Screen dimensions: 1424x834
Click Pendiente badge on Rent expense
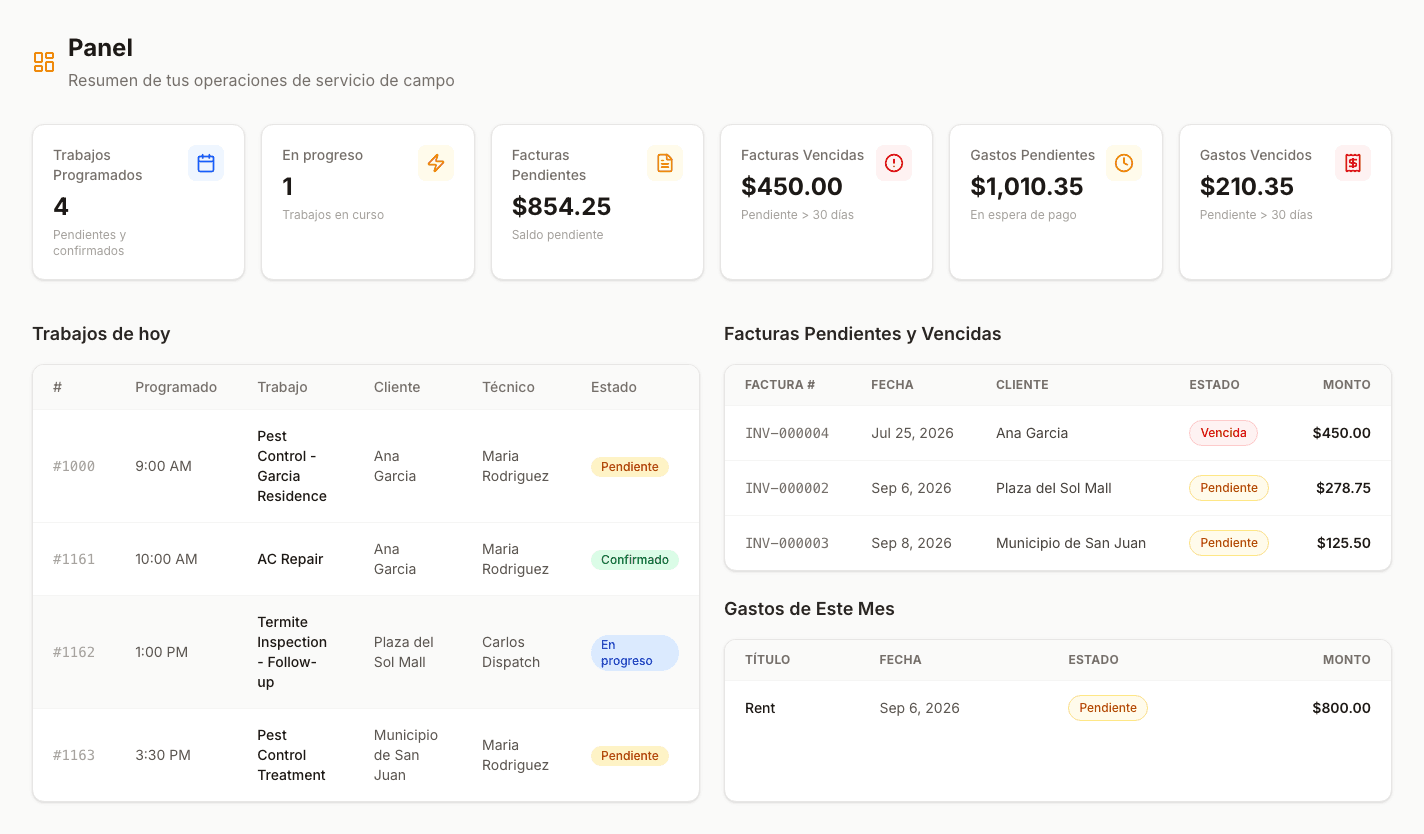click(x=1108, y=708)
